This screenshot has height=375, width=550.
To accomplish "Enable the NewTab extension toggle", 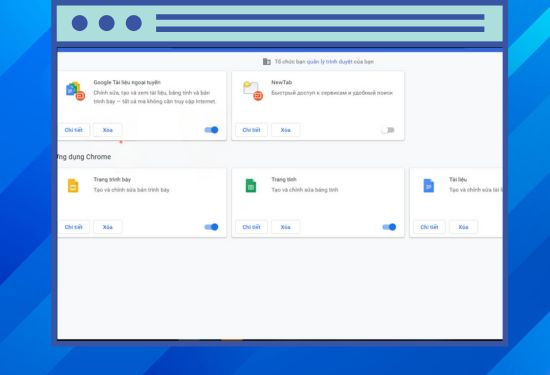I will [x=388, y=130].
